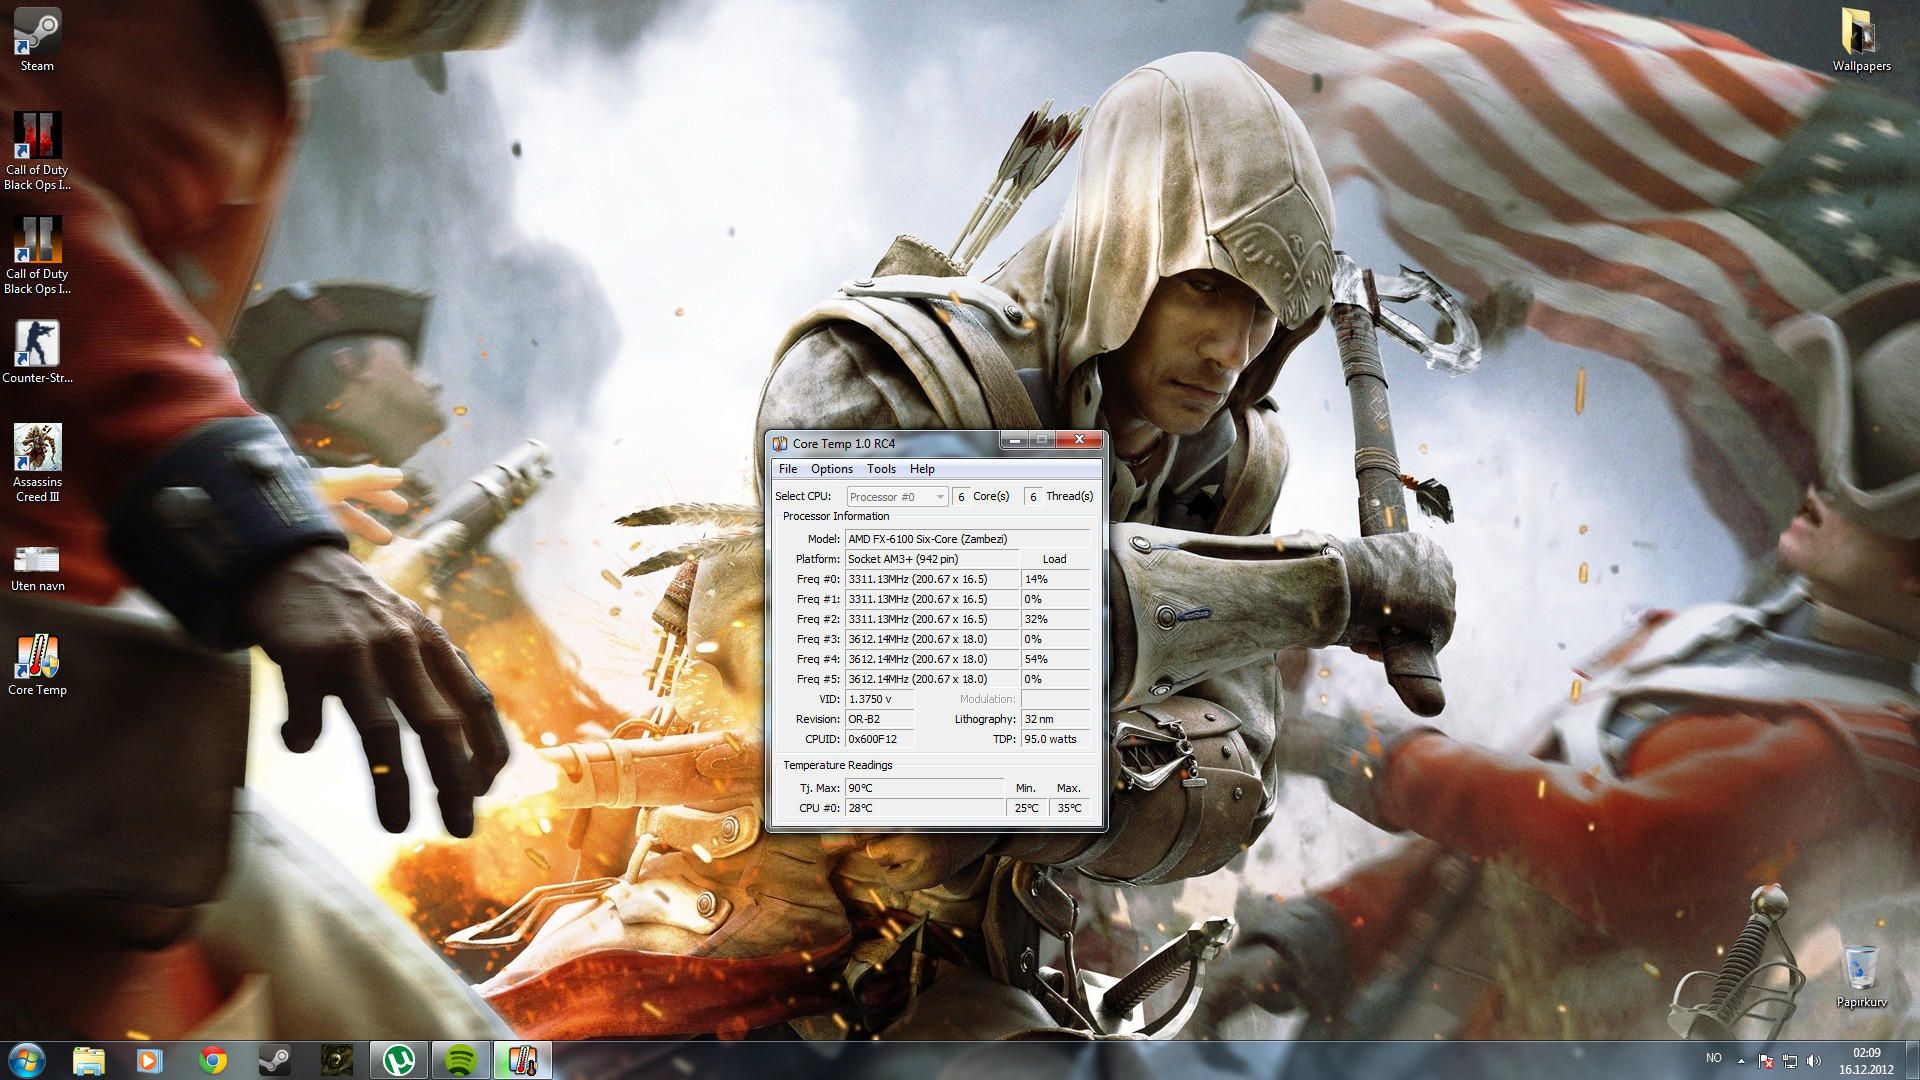Select the Uten navn desktop file
Viewport: 1920px width, 1080px height.
37,568
